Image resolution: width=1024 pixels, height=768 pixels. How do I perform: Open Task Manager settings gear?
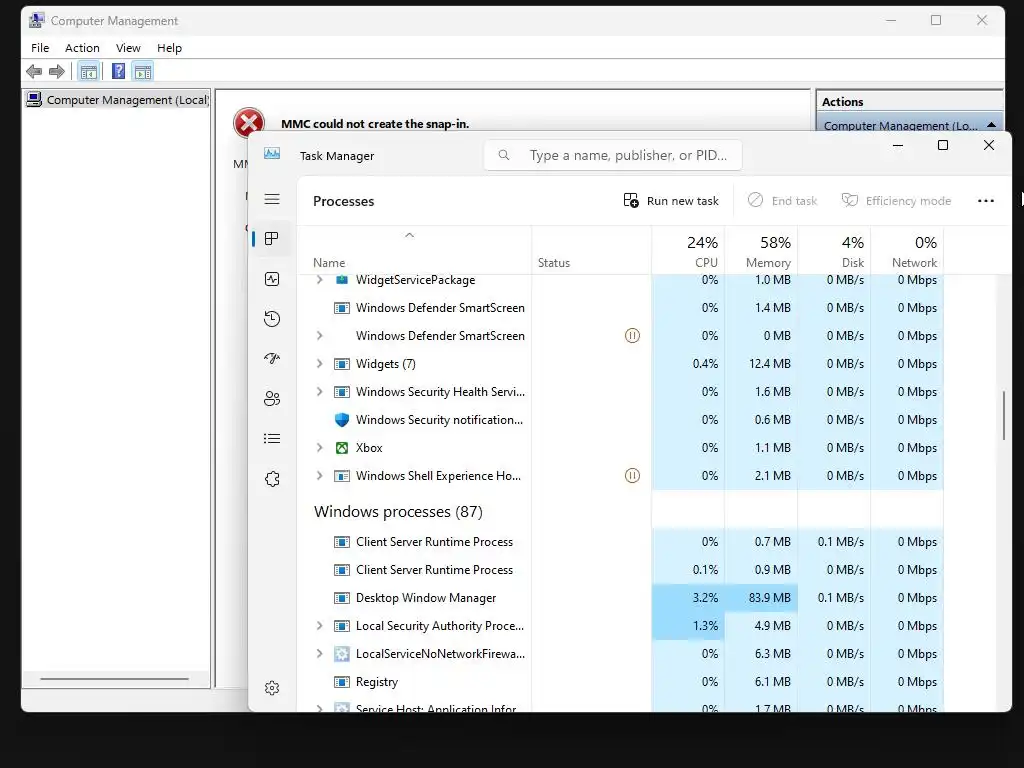(272, 688)
